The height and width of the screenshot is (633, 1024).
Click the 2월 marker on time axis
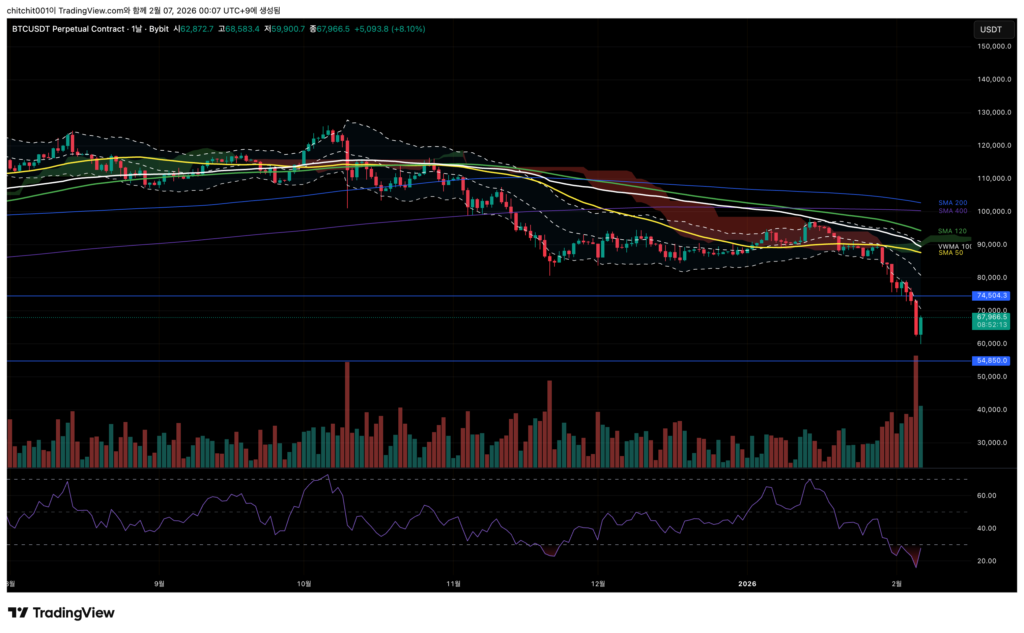tap(897, 582)
